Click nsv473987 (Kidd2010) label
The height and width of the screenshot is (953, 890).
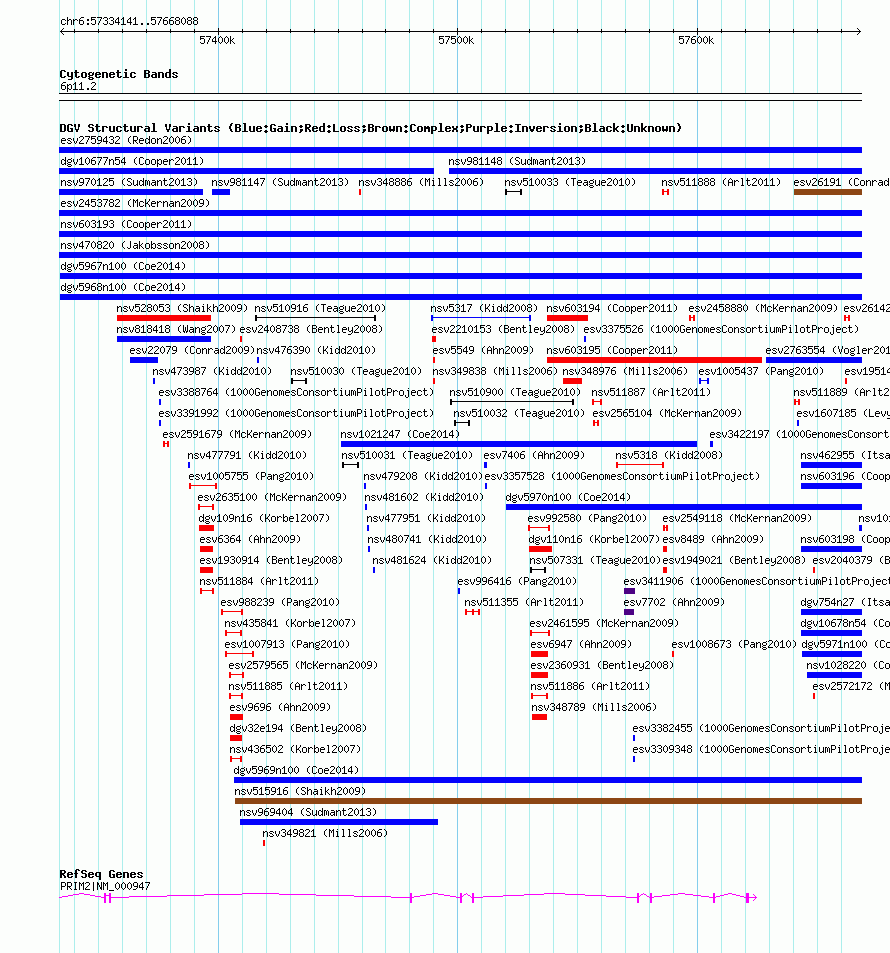212,371
